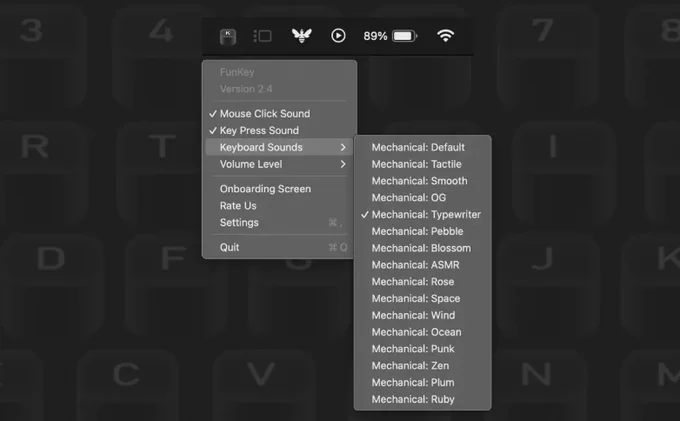The width and height of the screenshot is (680, 421).
Task: Click the 89% battery percentage text
Action: tap(375, 36)
